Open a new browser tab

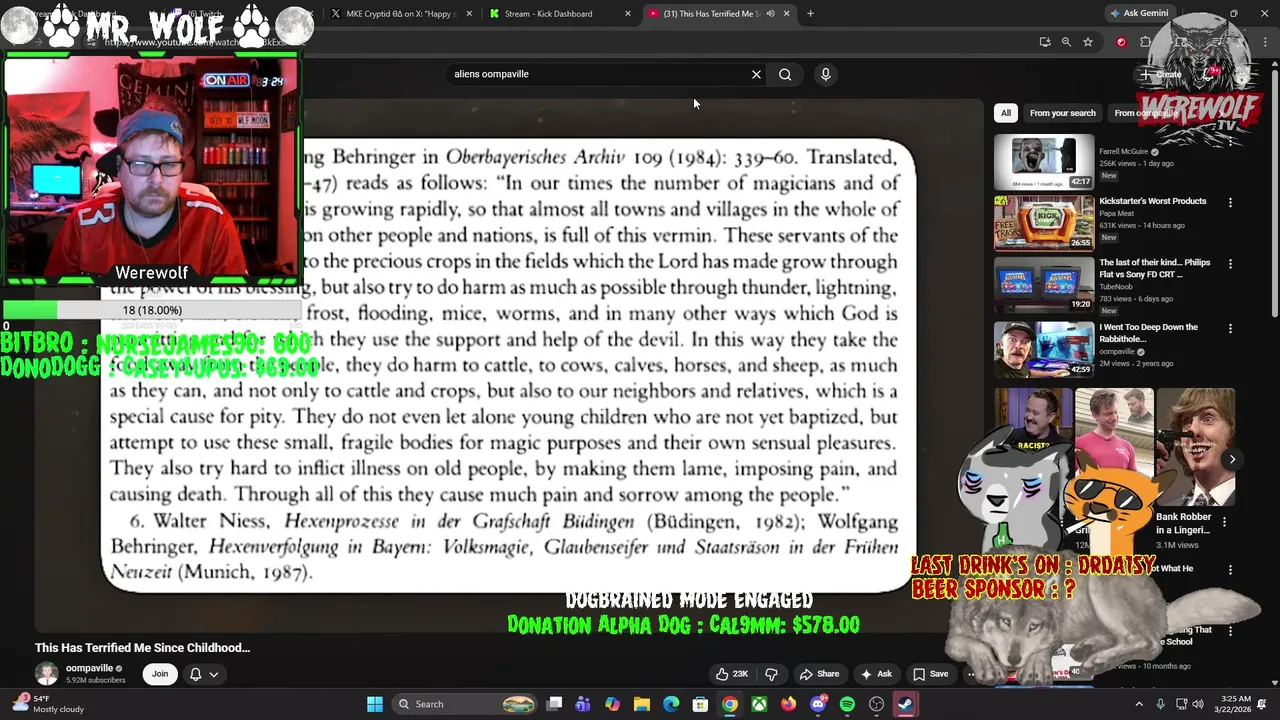coord(810,14)
